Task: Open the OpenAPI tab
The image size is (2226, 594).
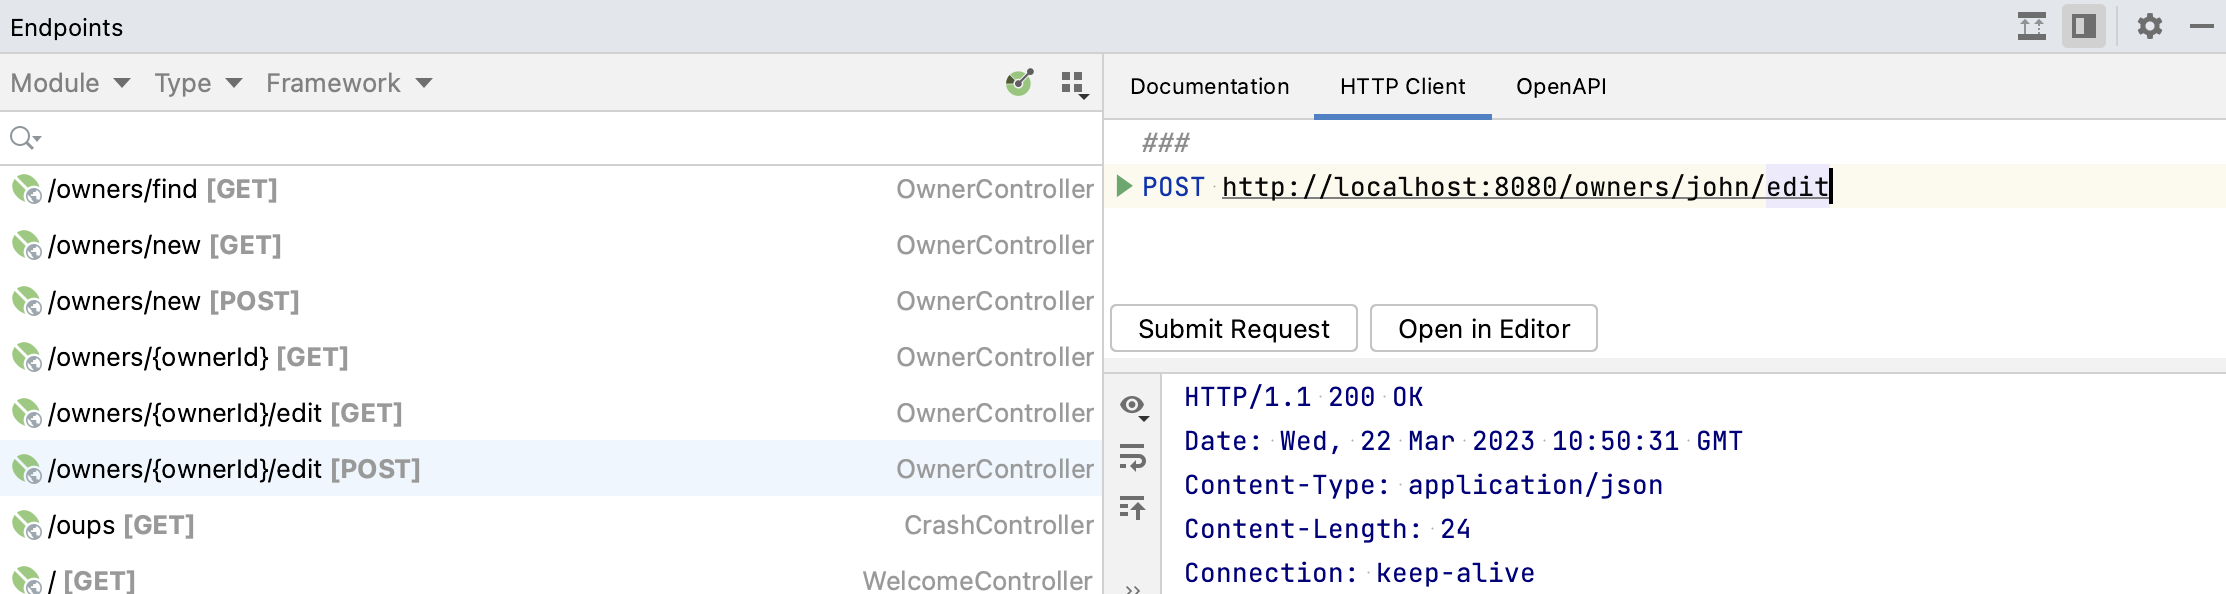Action: point(1561,87)
